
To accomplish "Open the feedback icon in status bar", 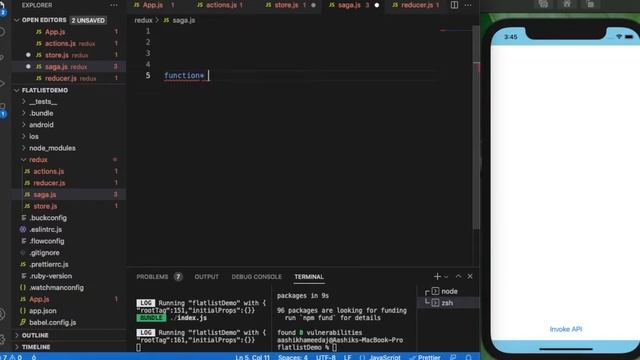I will 453,357.
